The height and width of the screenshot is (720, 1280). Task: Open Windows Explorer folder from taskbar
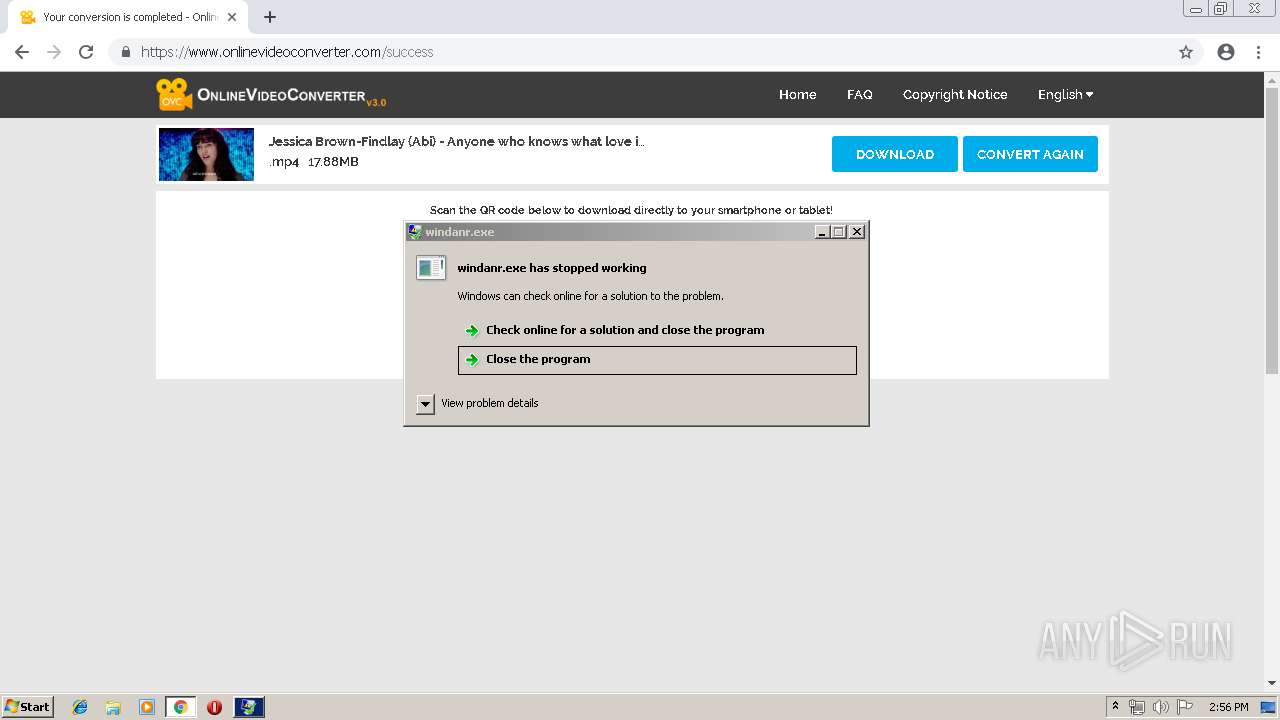click(113, 707)
